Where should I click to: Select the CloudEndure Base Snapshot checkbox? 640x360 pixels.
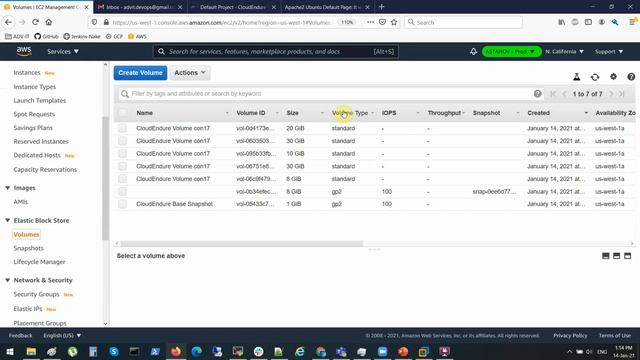click(x=122, y=204)
